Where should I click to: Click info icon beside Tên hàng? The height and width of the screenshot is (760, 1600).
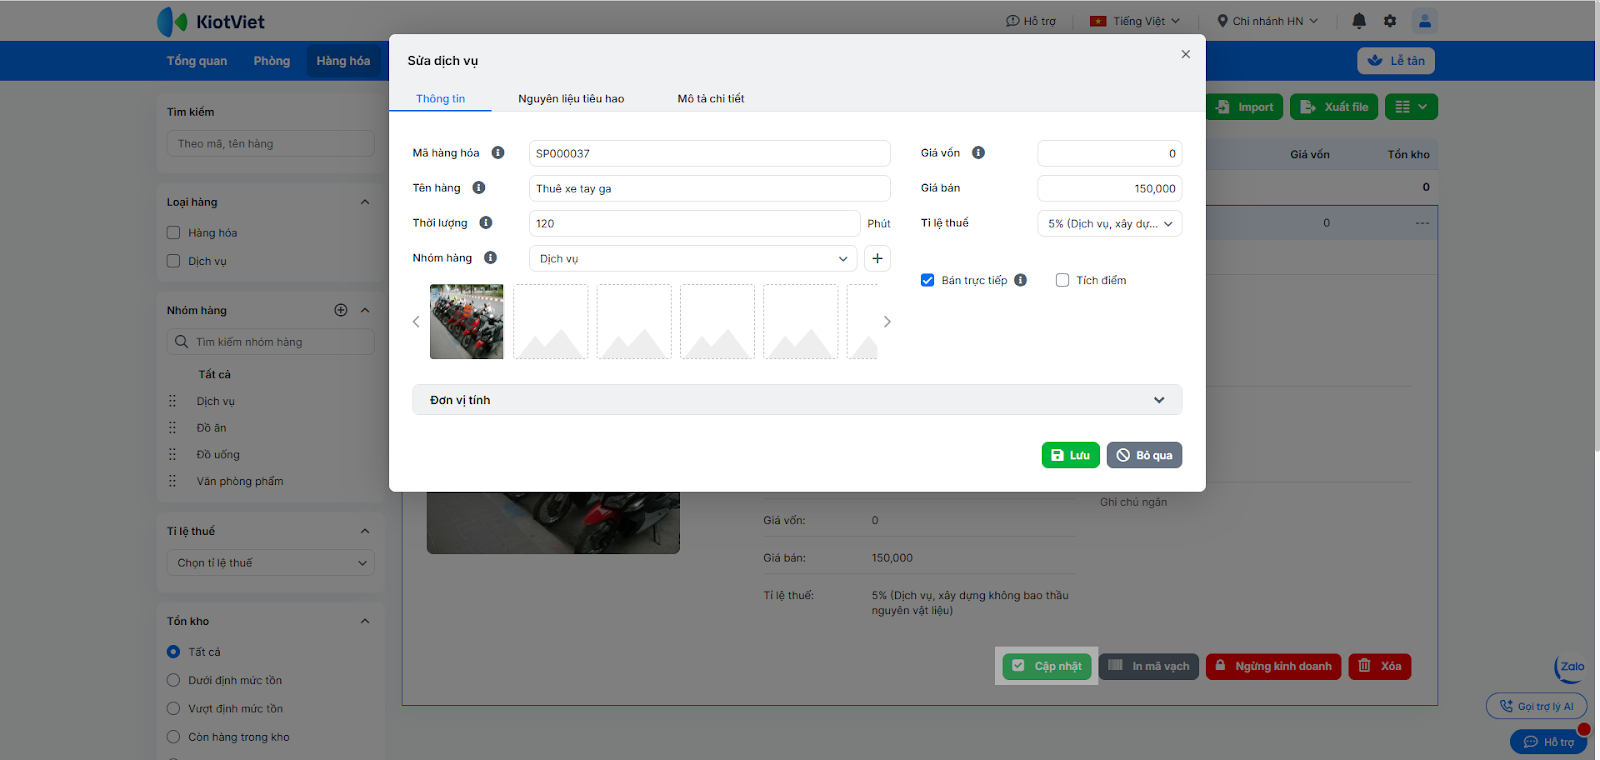pos(479,188)
